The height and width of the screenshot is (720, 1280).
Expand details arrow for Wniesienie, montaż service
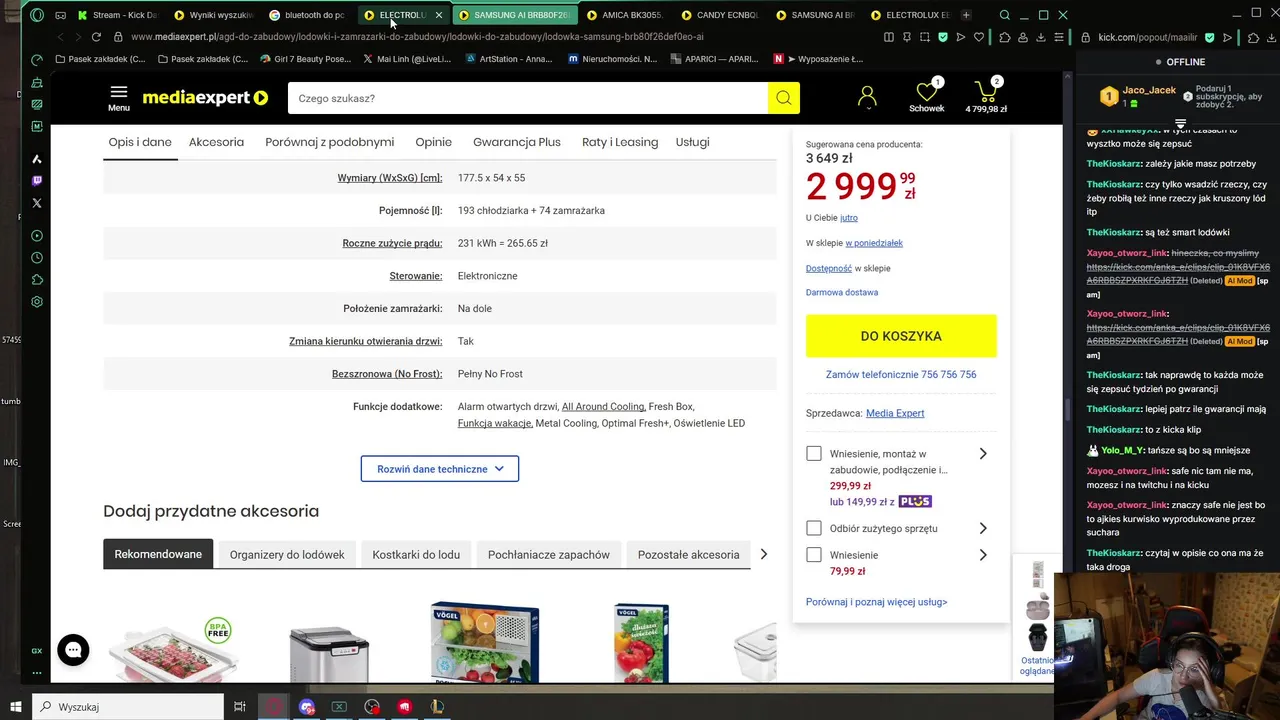[x=983, y=454]
